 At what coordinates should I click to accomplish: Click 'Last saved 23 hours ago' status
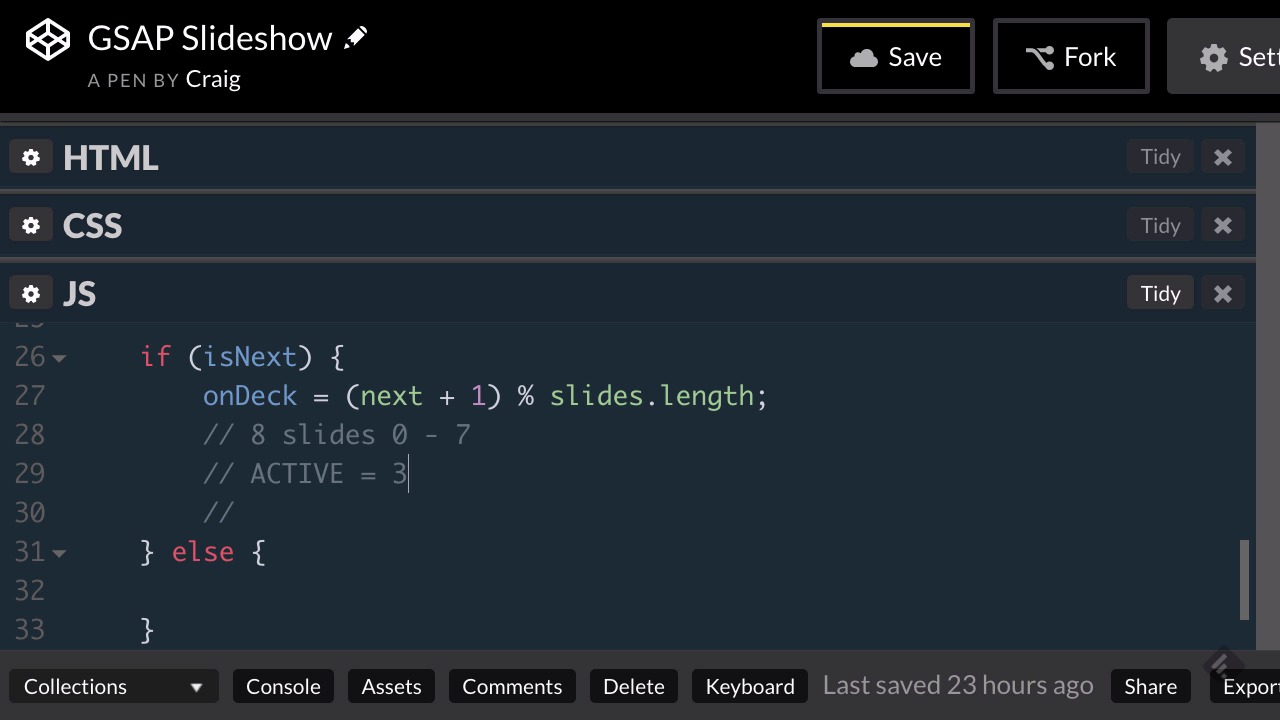click(x=958, y=686)
